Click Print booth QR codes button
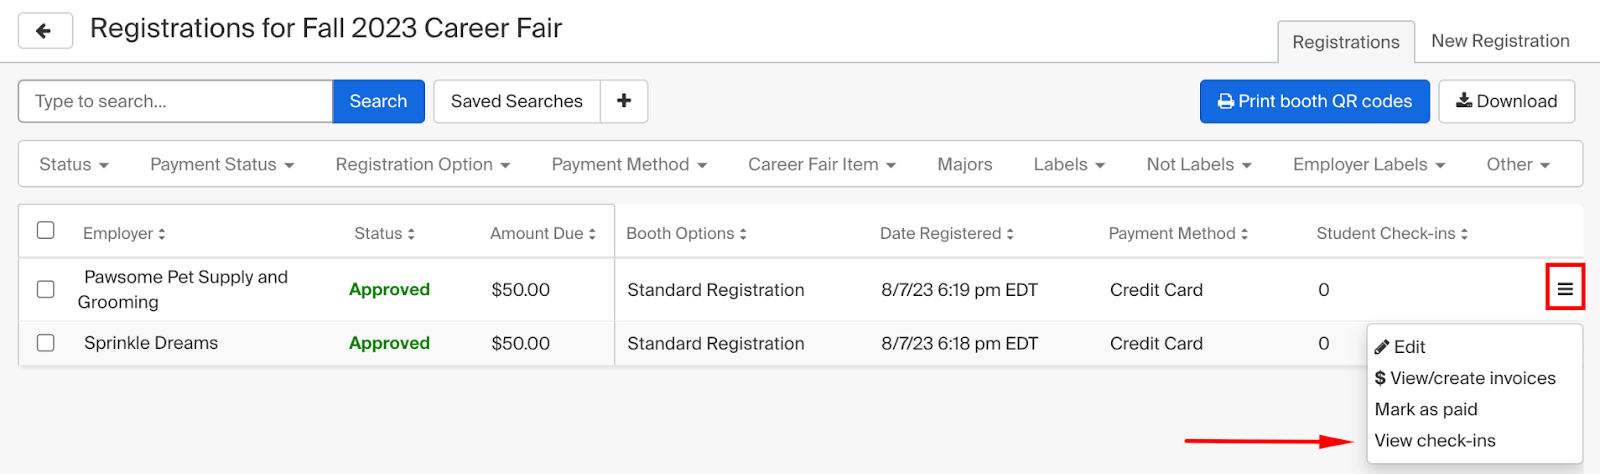The width and height of the screenshot is (1600, 474). pos(1315,101)
